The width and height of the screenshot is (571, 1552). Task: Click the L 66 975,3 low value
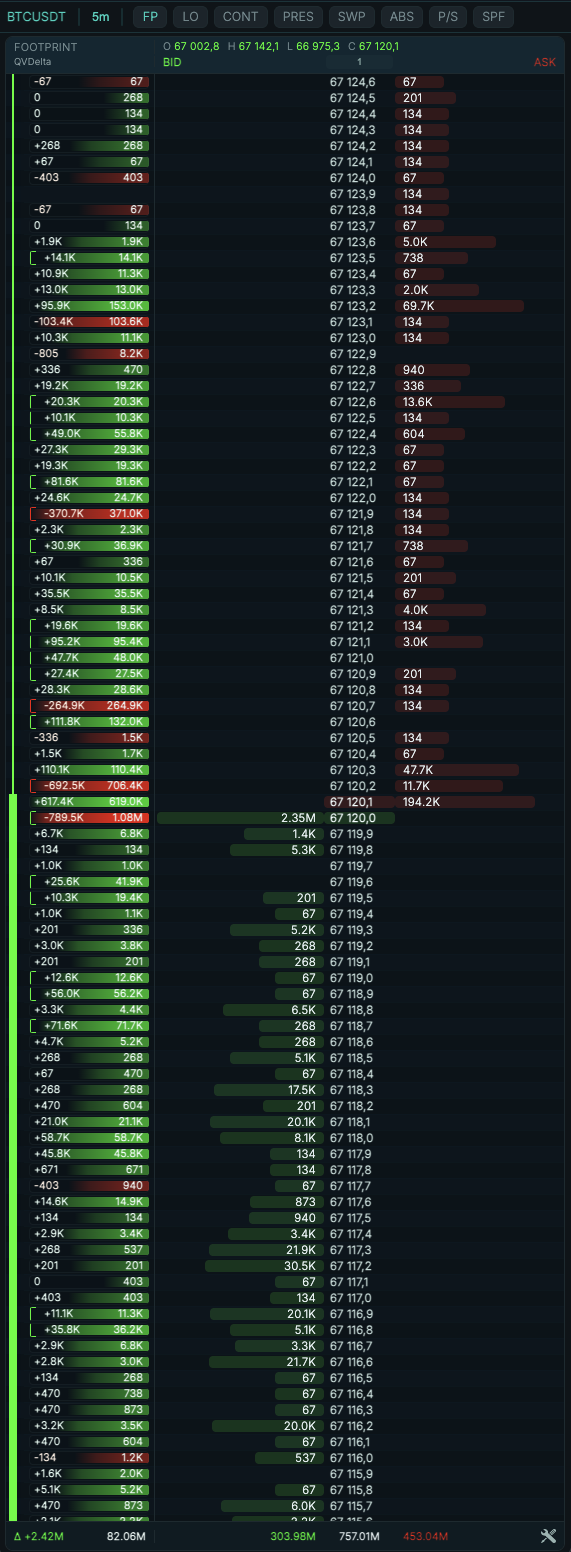click(x=313, y=47)
